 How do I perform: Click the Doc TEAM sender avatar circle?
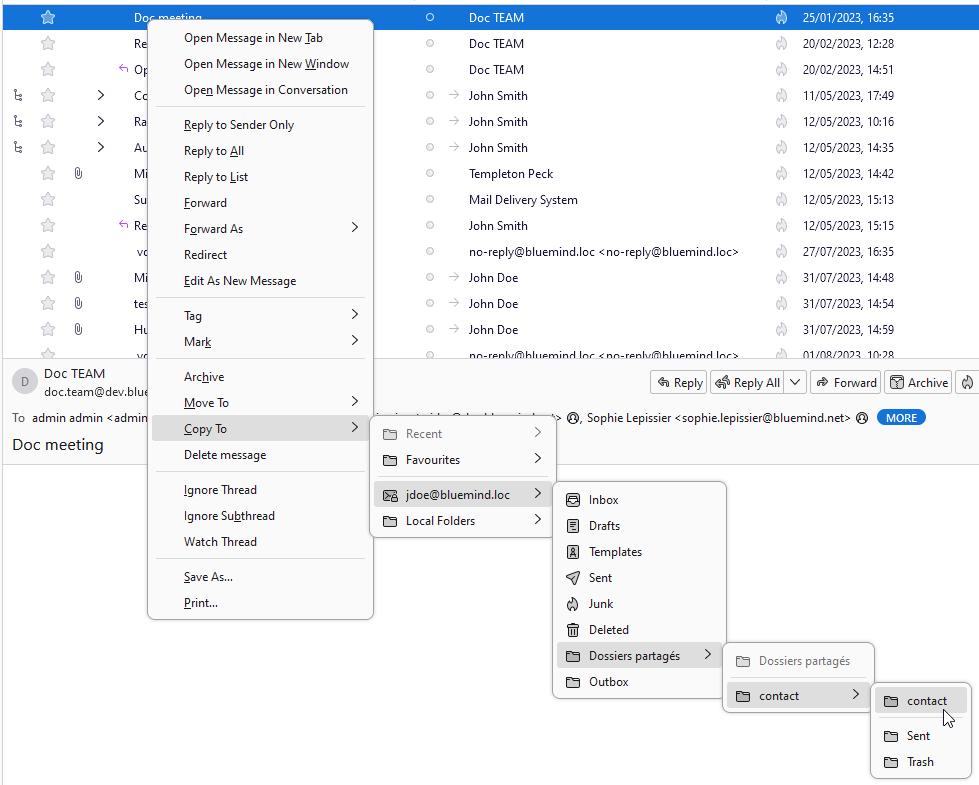[x=23, y=382]
